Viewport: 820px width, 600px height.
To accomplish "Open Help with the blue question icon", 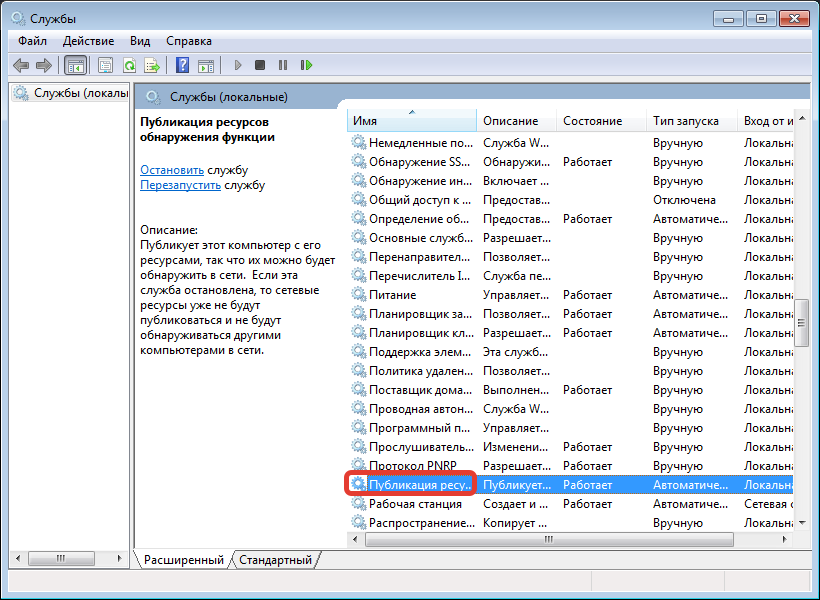I will [x=182, y=65].
